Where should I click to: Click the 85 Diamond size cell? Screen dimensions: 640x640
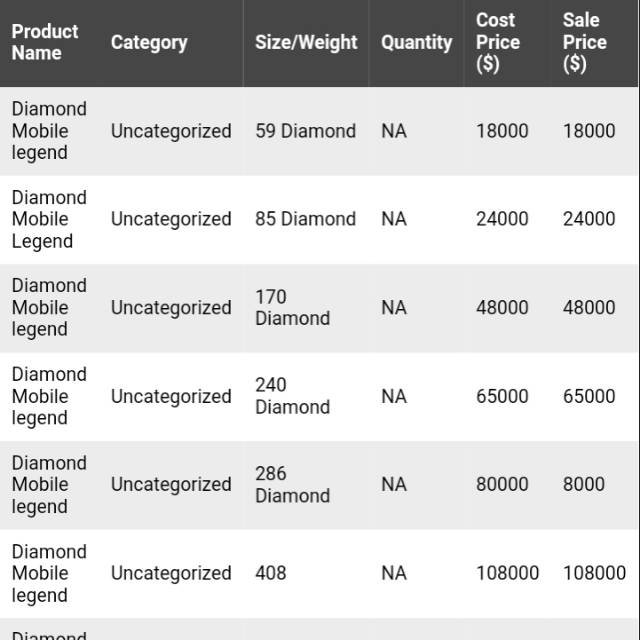[x=305, y=219]
